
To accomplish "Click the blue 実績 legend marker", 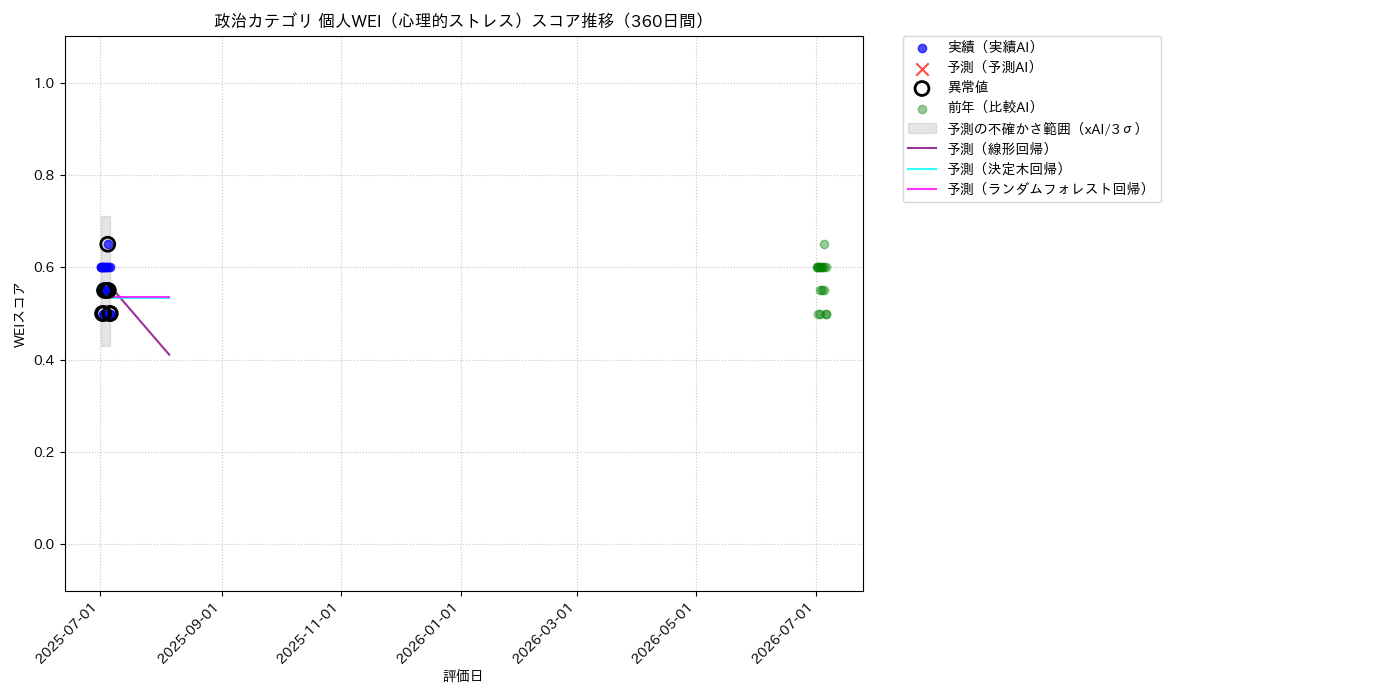I will [922, 48].
